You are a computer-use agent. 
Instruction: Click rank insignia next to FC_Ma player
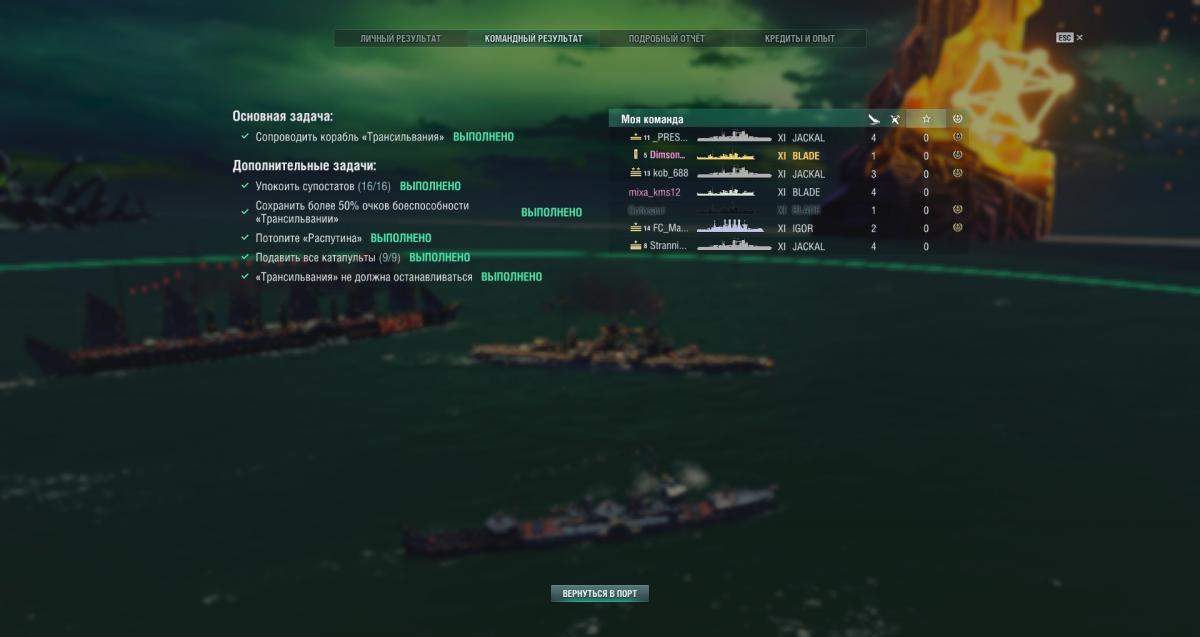tap(635, 228)
